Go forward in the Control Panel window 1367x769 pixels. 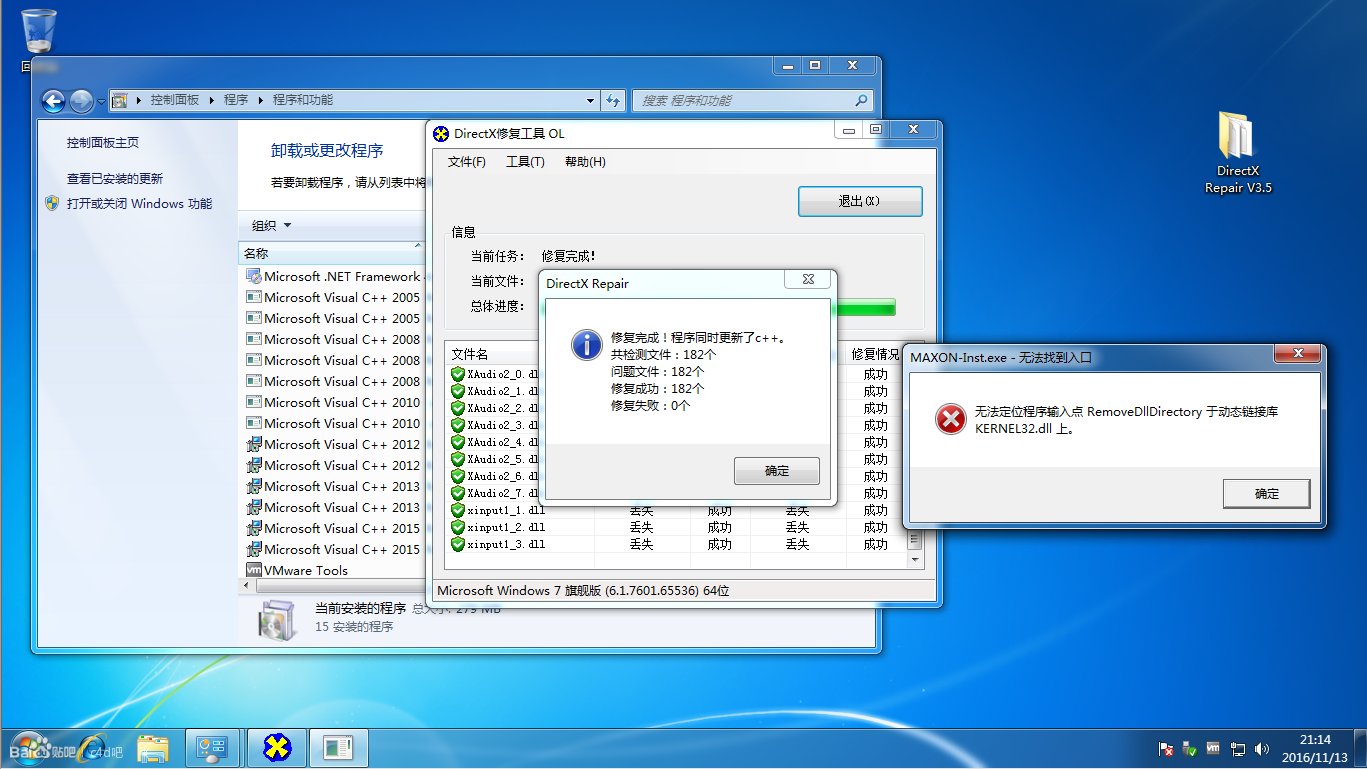(x=81, y=101)
